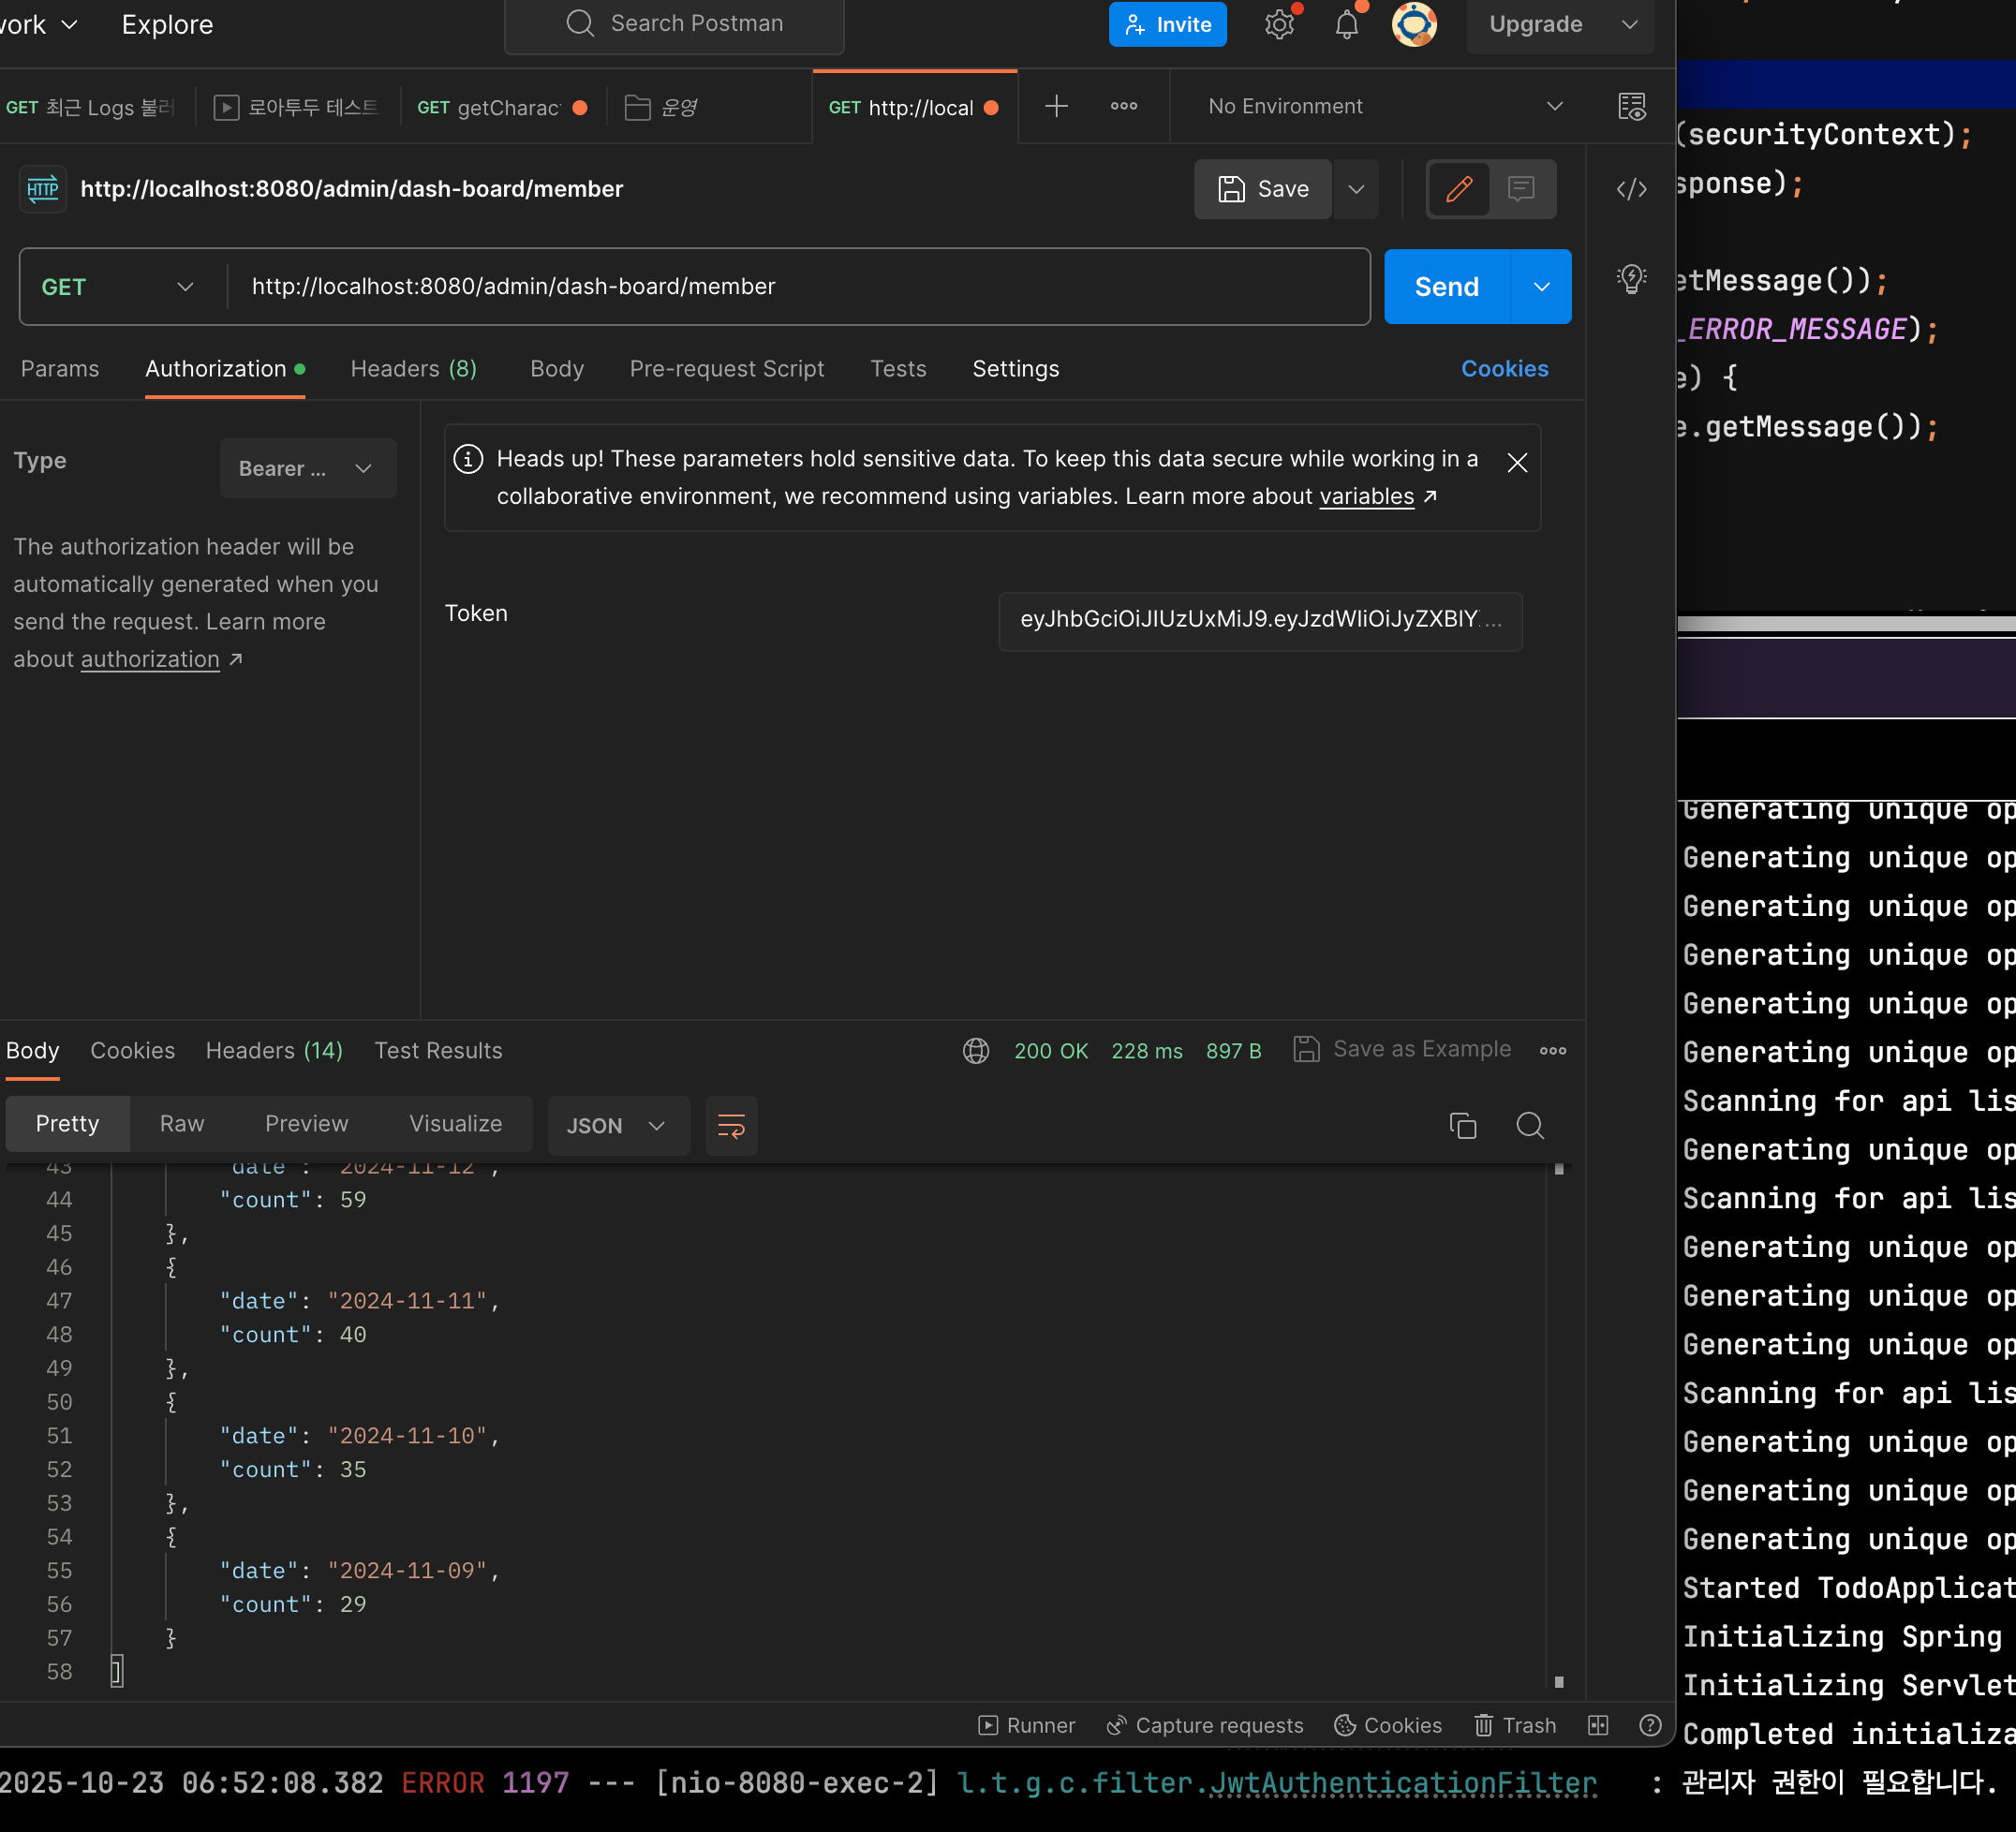Open the GET method dropdown

coord(118,287)
